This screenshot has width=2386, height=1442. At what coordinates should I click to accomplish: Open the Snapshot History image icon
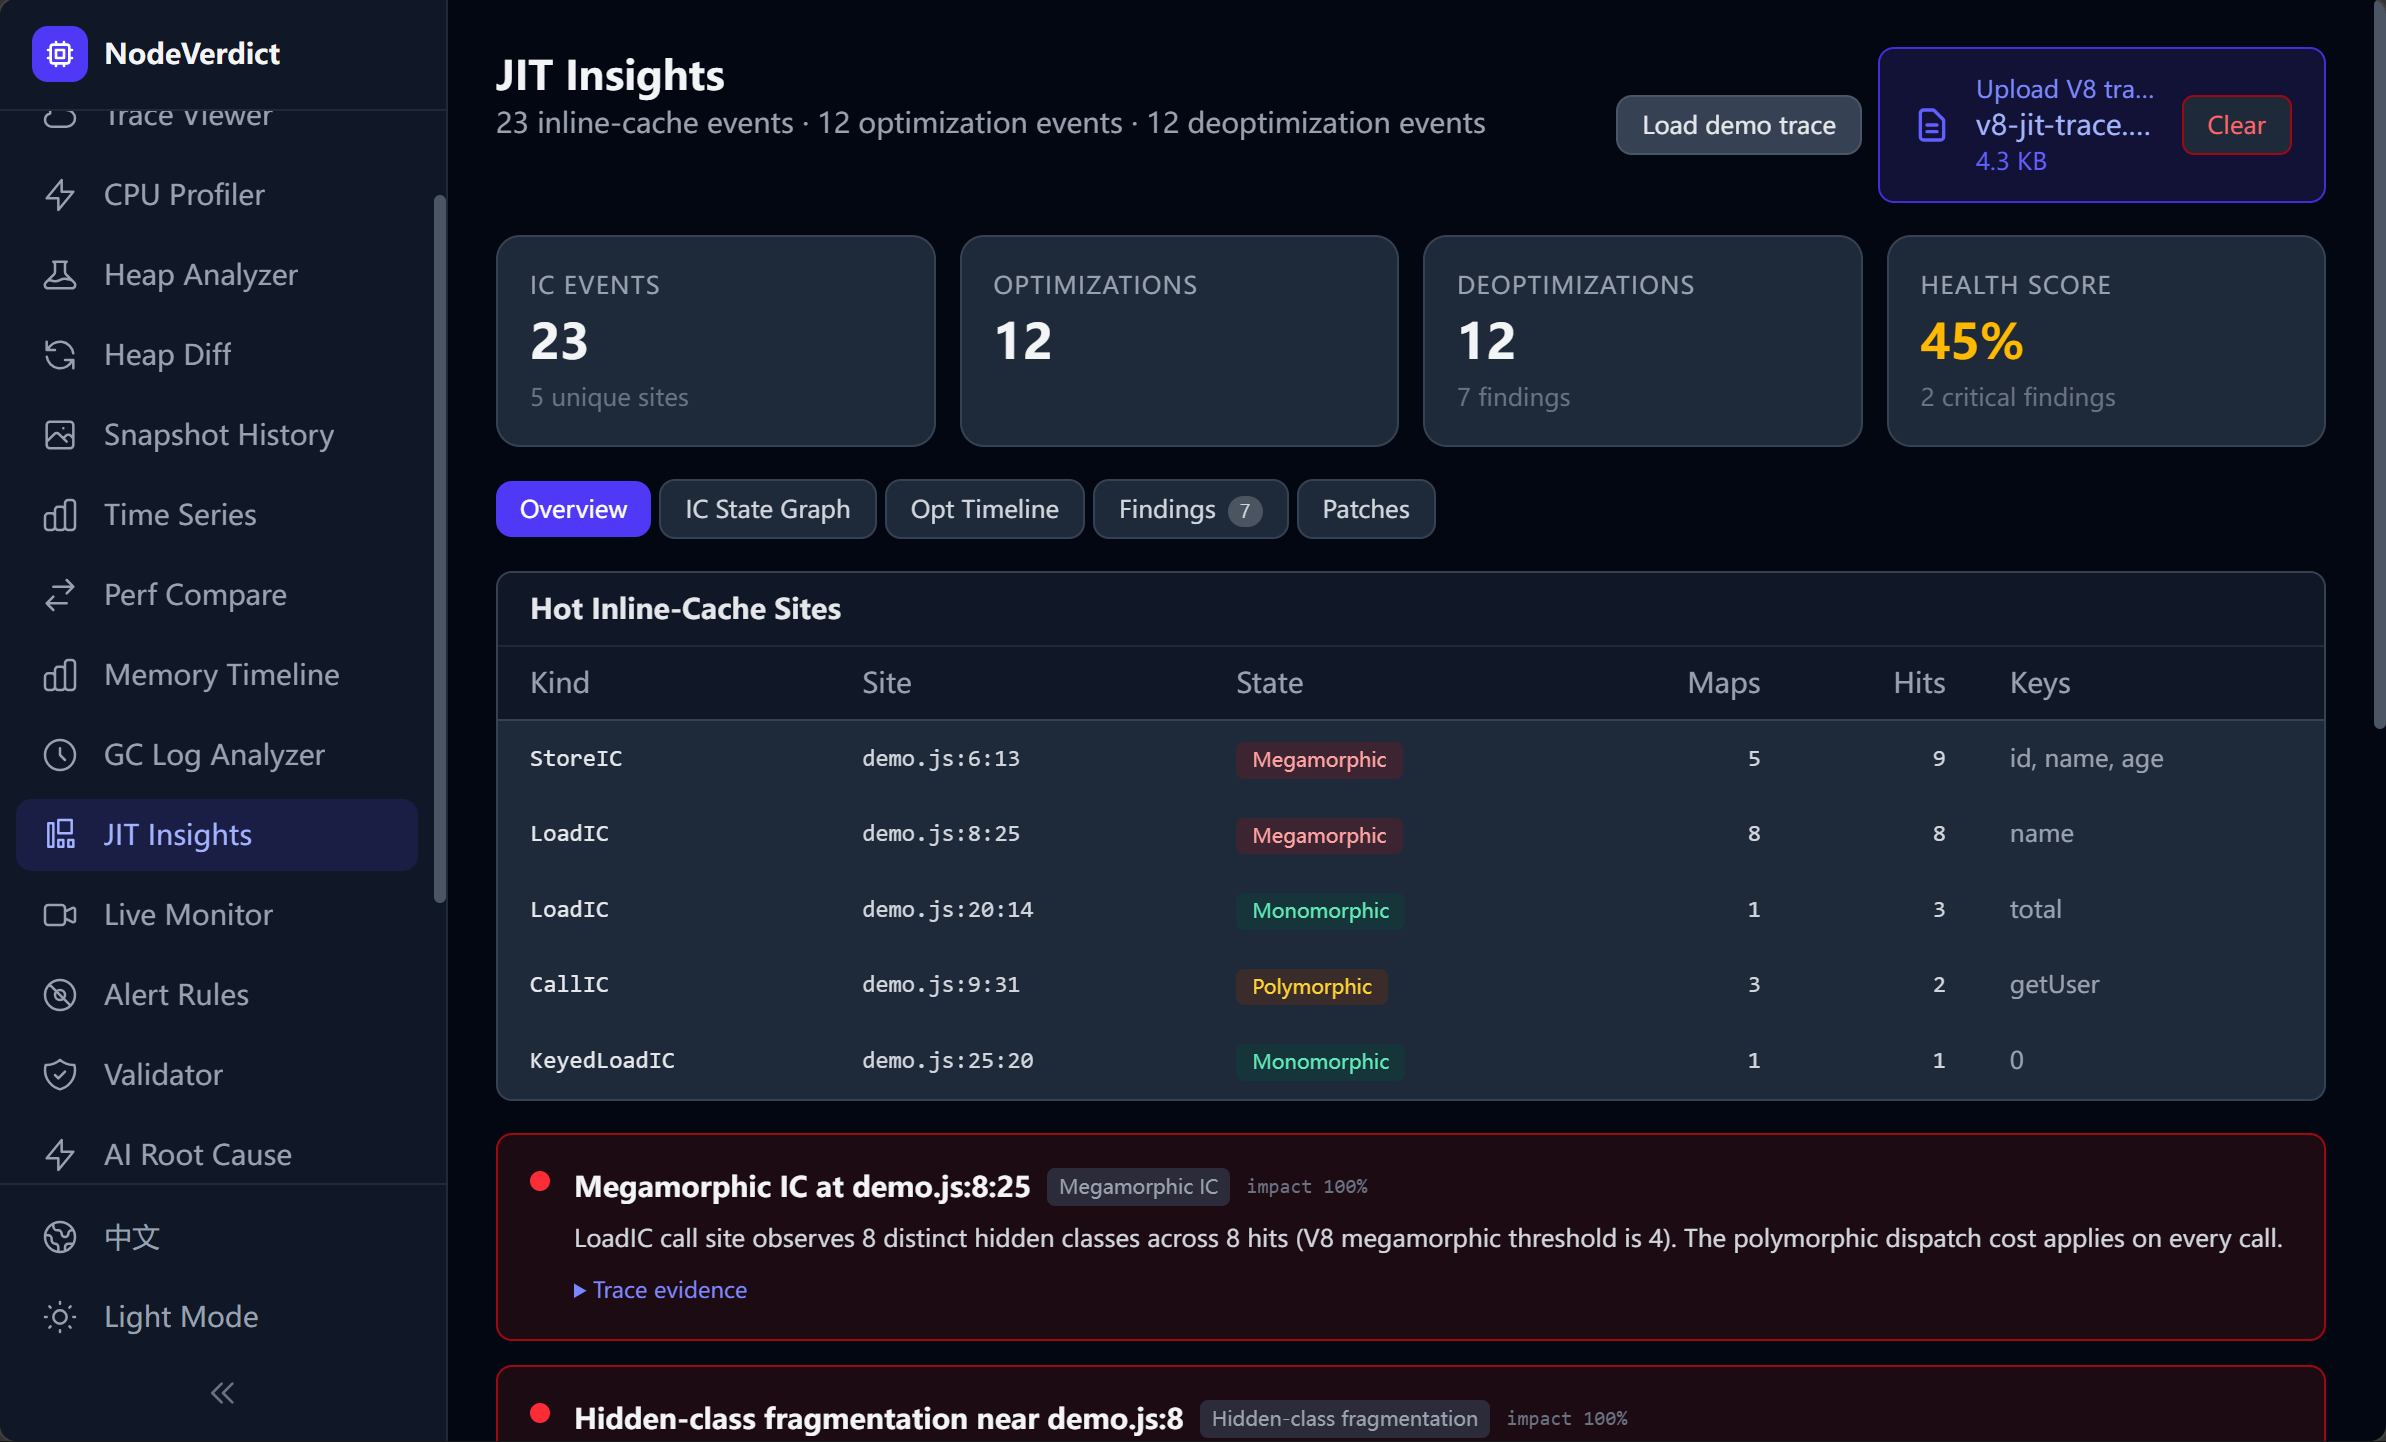point(60,435)
